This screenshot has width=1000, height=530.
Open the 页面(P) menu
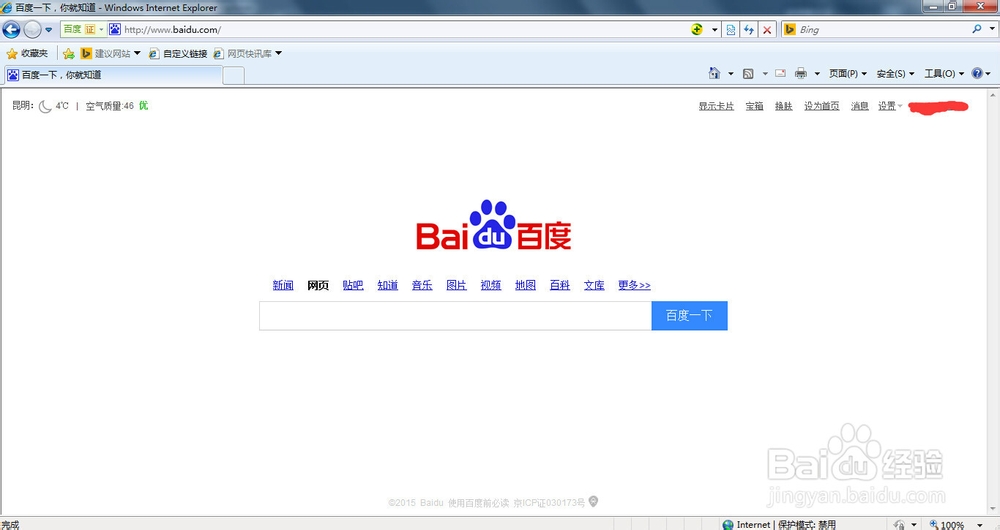[848, 73]
